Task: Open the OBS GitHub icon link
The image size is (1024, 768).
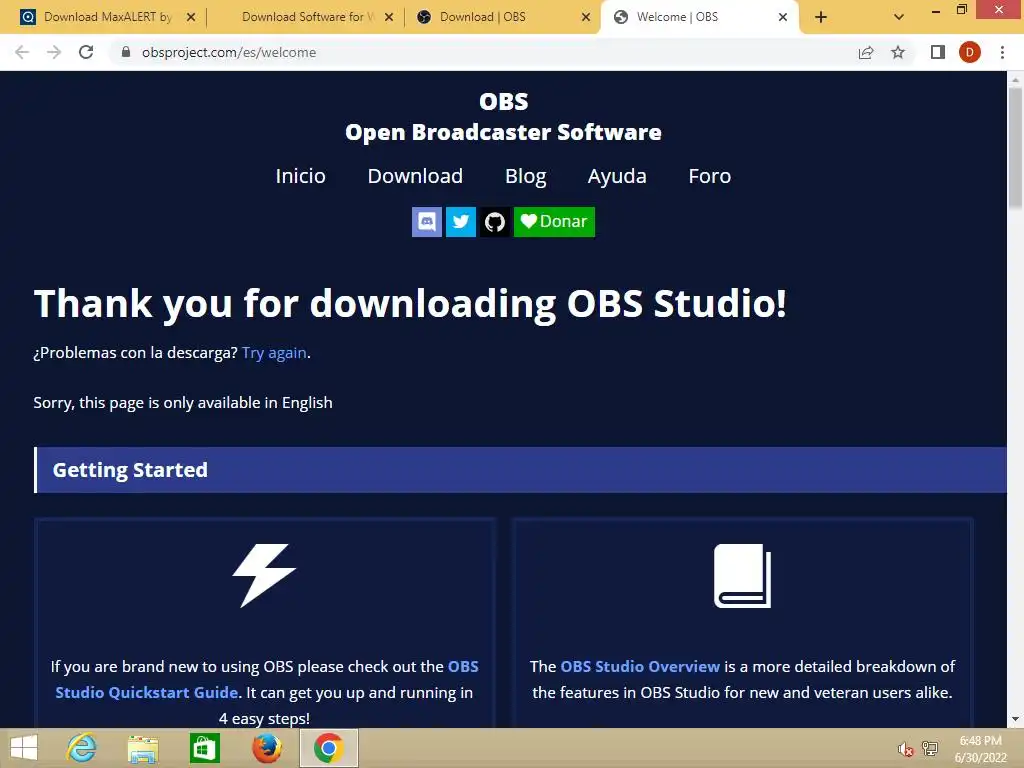Action: pyautogui.click(x=494, y=222)
